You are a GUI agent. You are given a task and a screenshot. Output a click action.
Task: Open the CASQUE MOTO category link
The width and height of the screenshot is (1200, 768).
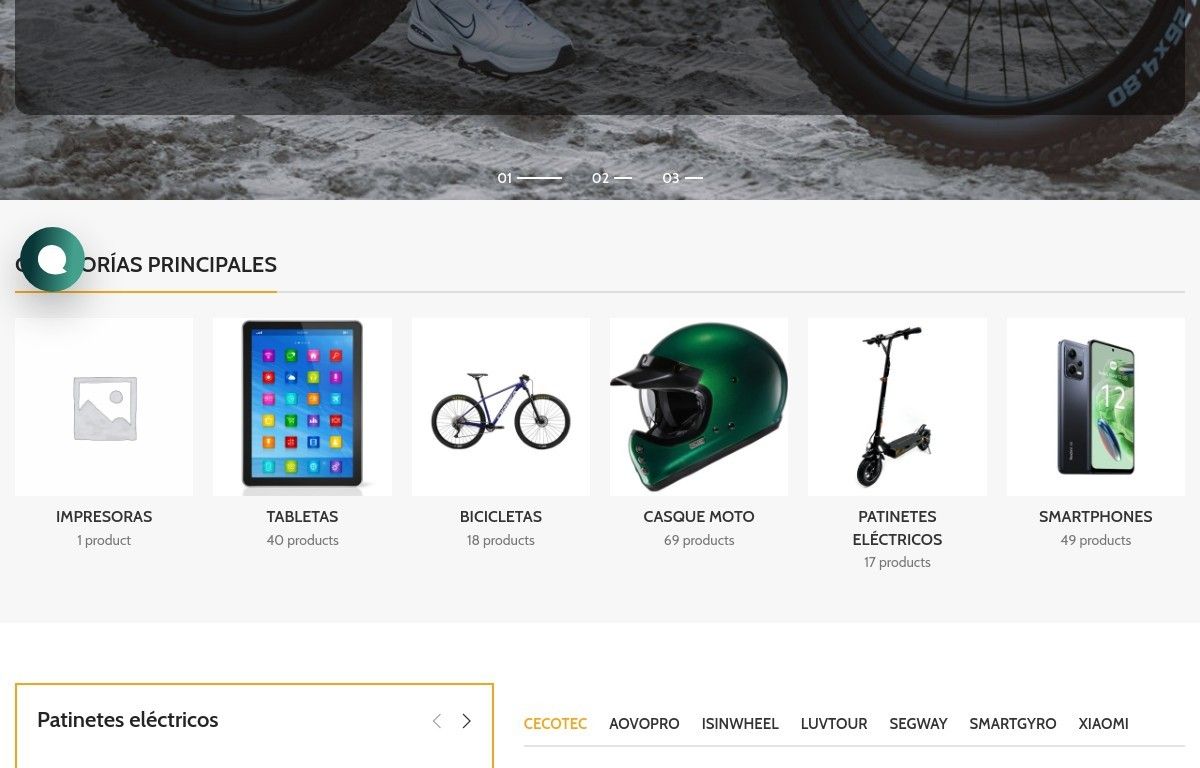click(x=699, y=517)
